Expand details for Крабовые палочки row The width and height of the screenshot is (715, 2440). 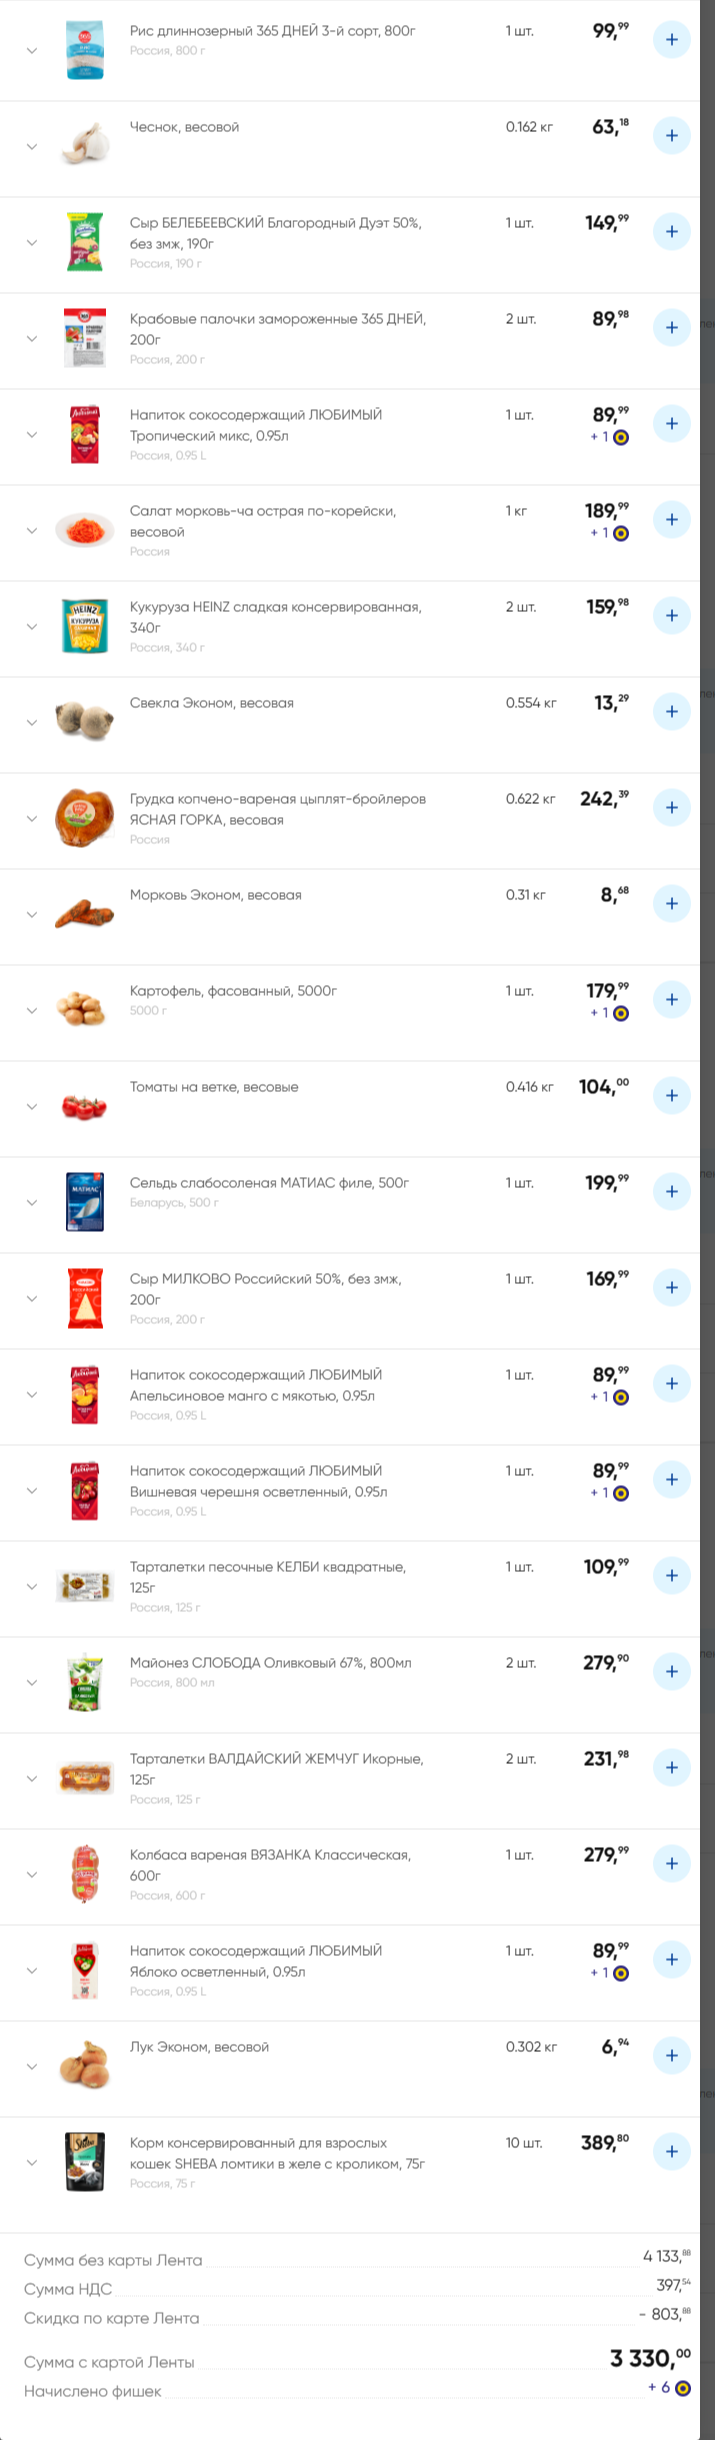tap(32, 339)
